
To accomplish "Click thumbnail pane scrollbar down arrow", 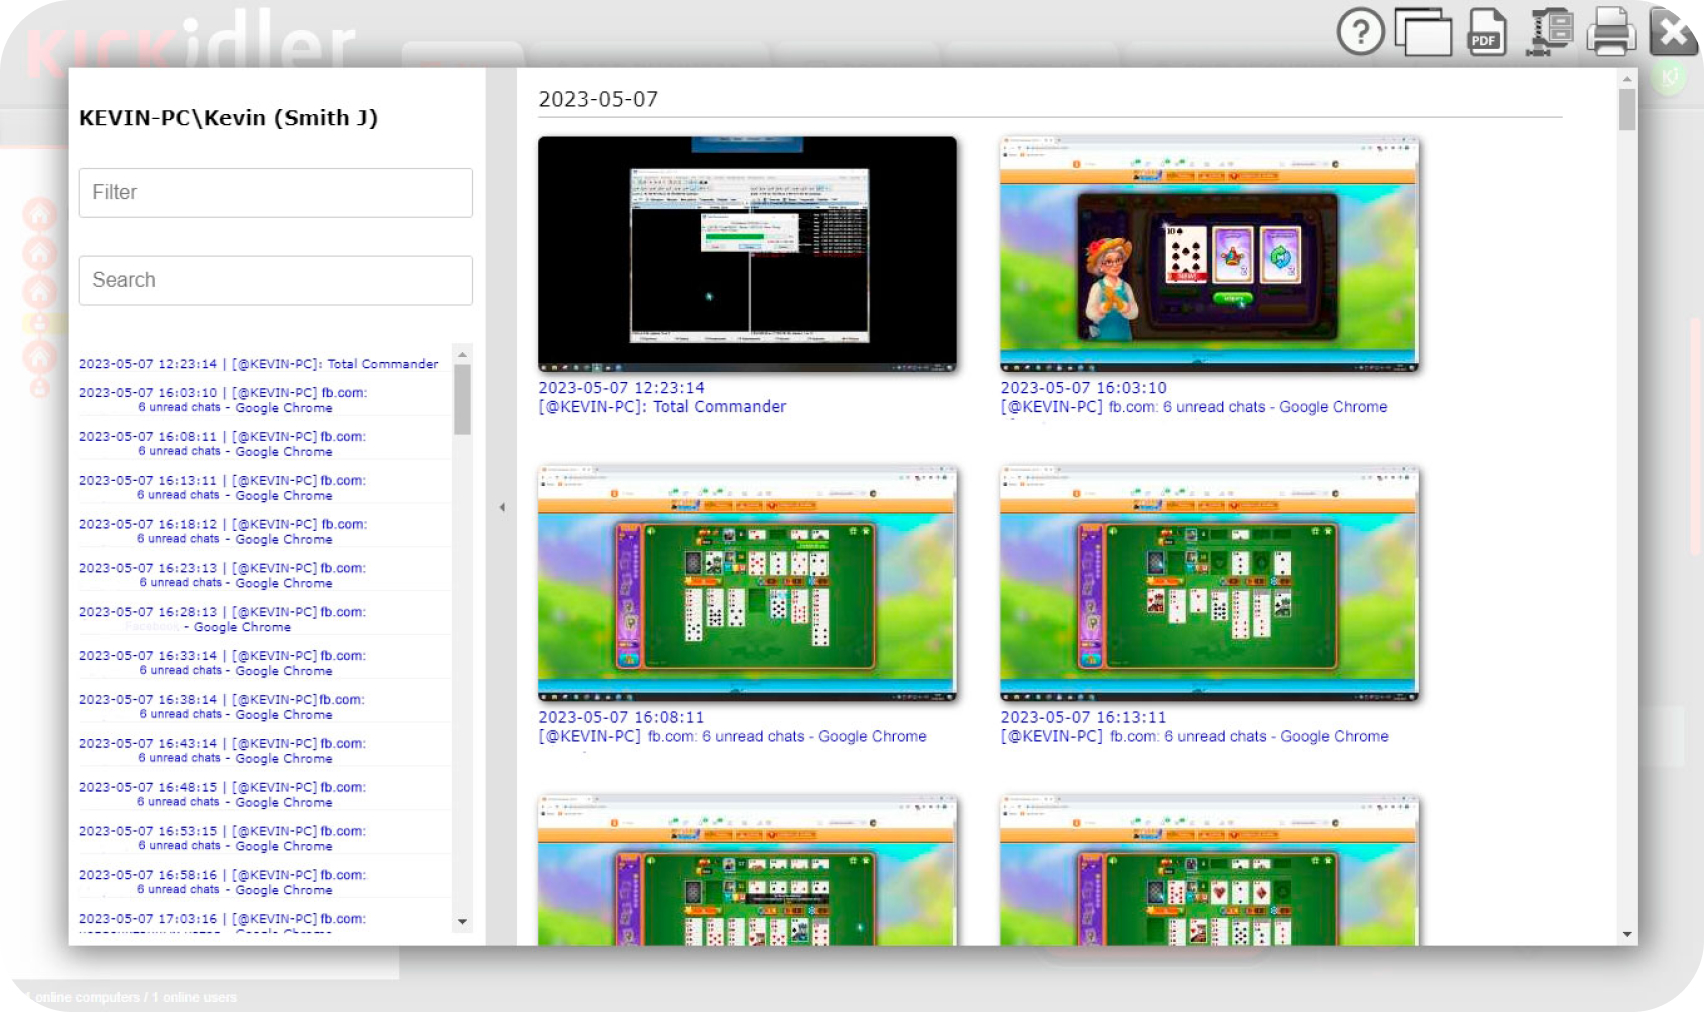I will (1628, 935).
